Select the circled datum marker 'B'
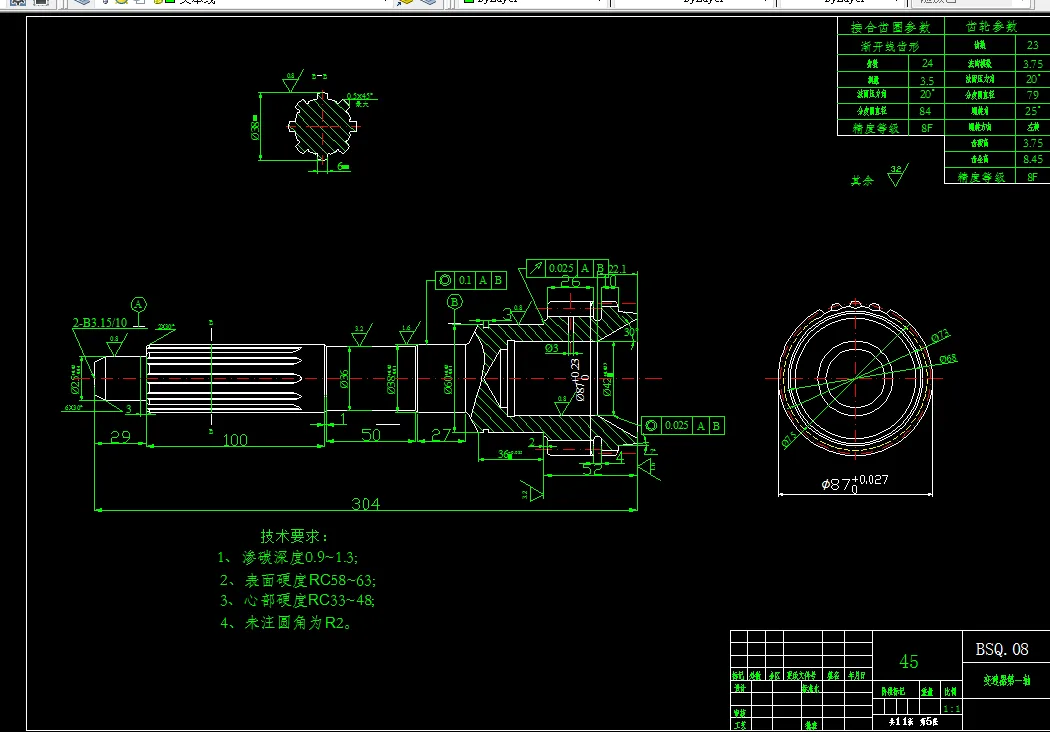 click(455, 302)
